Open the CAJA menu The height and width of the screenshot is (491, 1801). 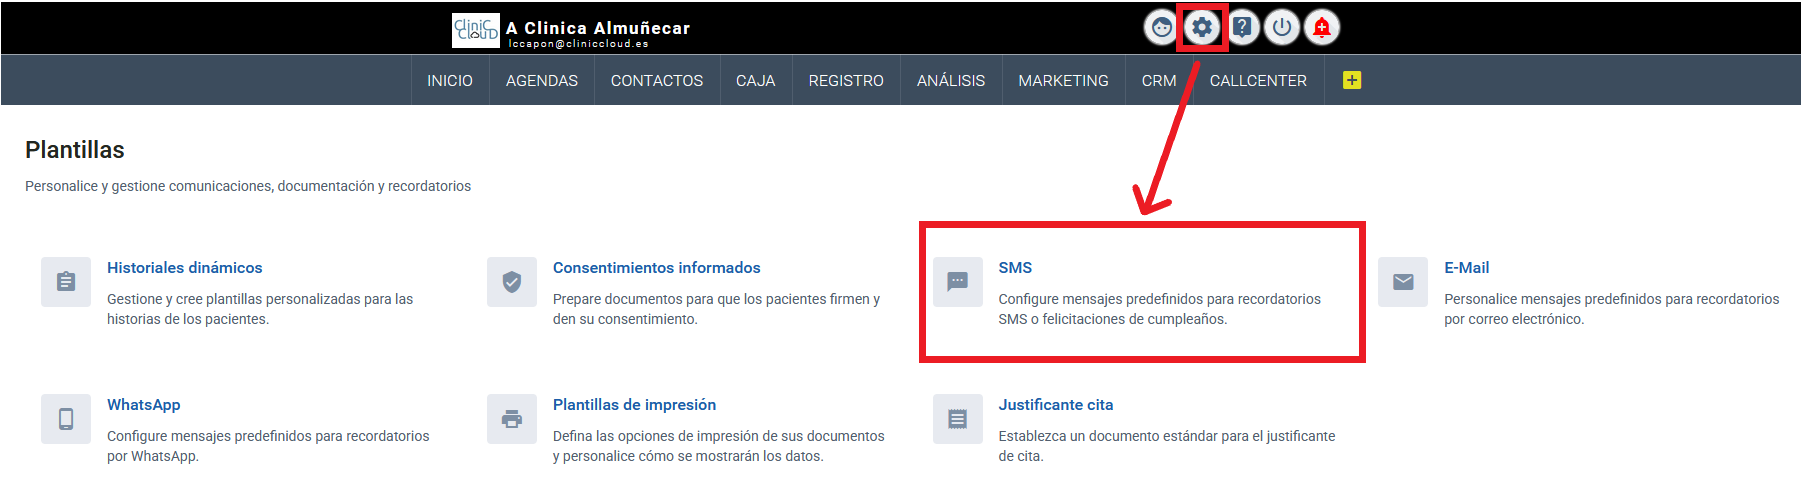(756, 81)
